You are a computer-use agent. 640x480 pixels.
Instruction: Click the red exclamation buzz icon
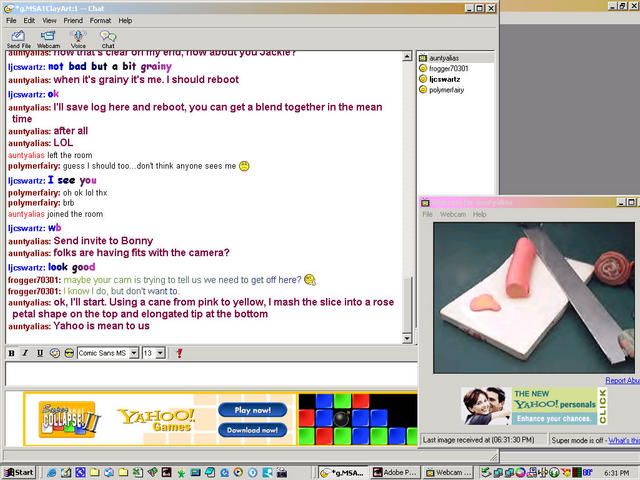click(179, 353)
